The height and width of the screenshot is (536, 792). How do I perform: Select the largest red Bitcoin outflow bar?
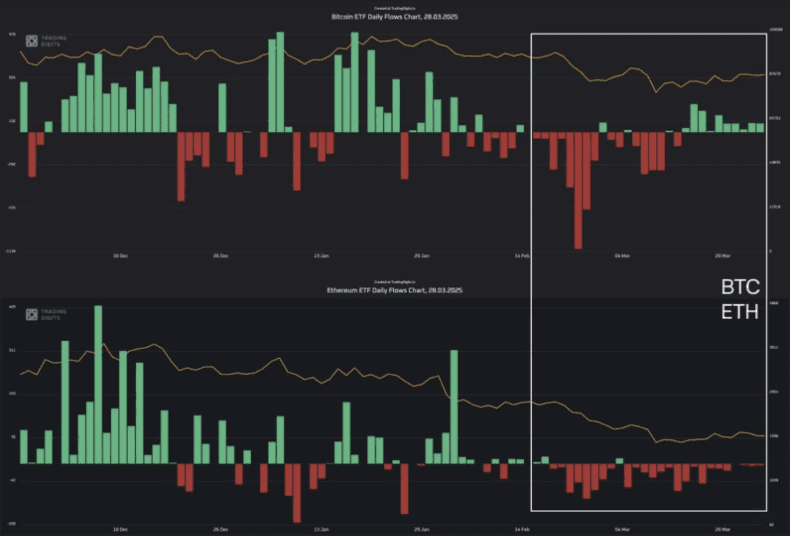(578, 190)
